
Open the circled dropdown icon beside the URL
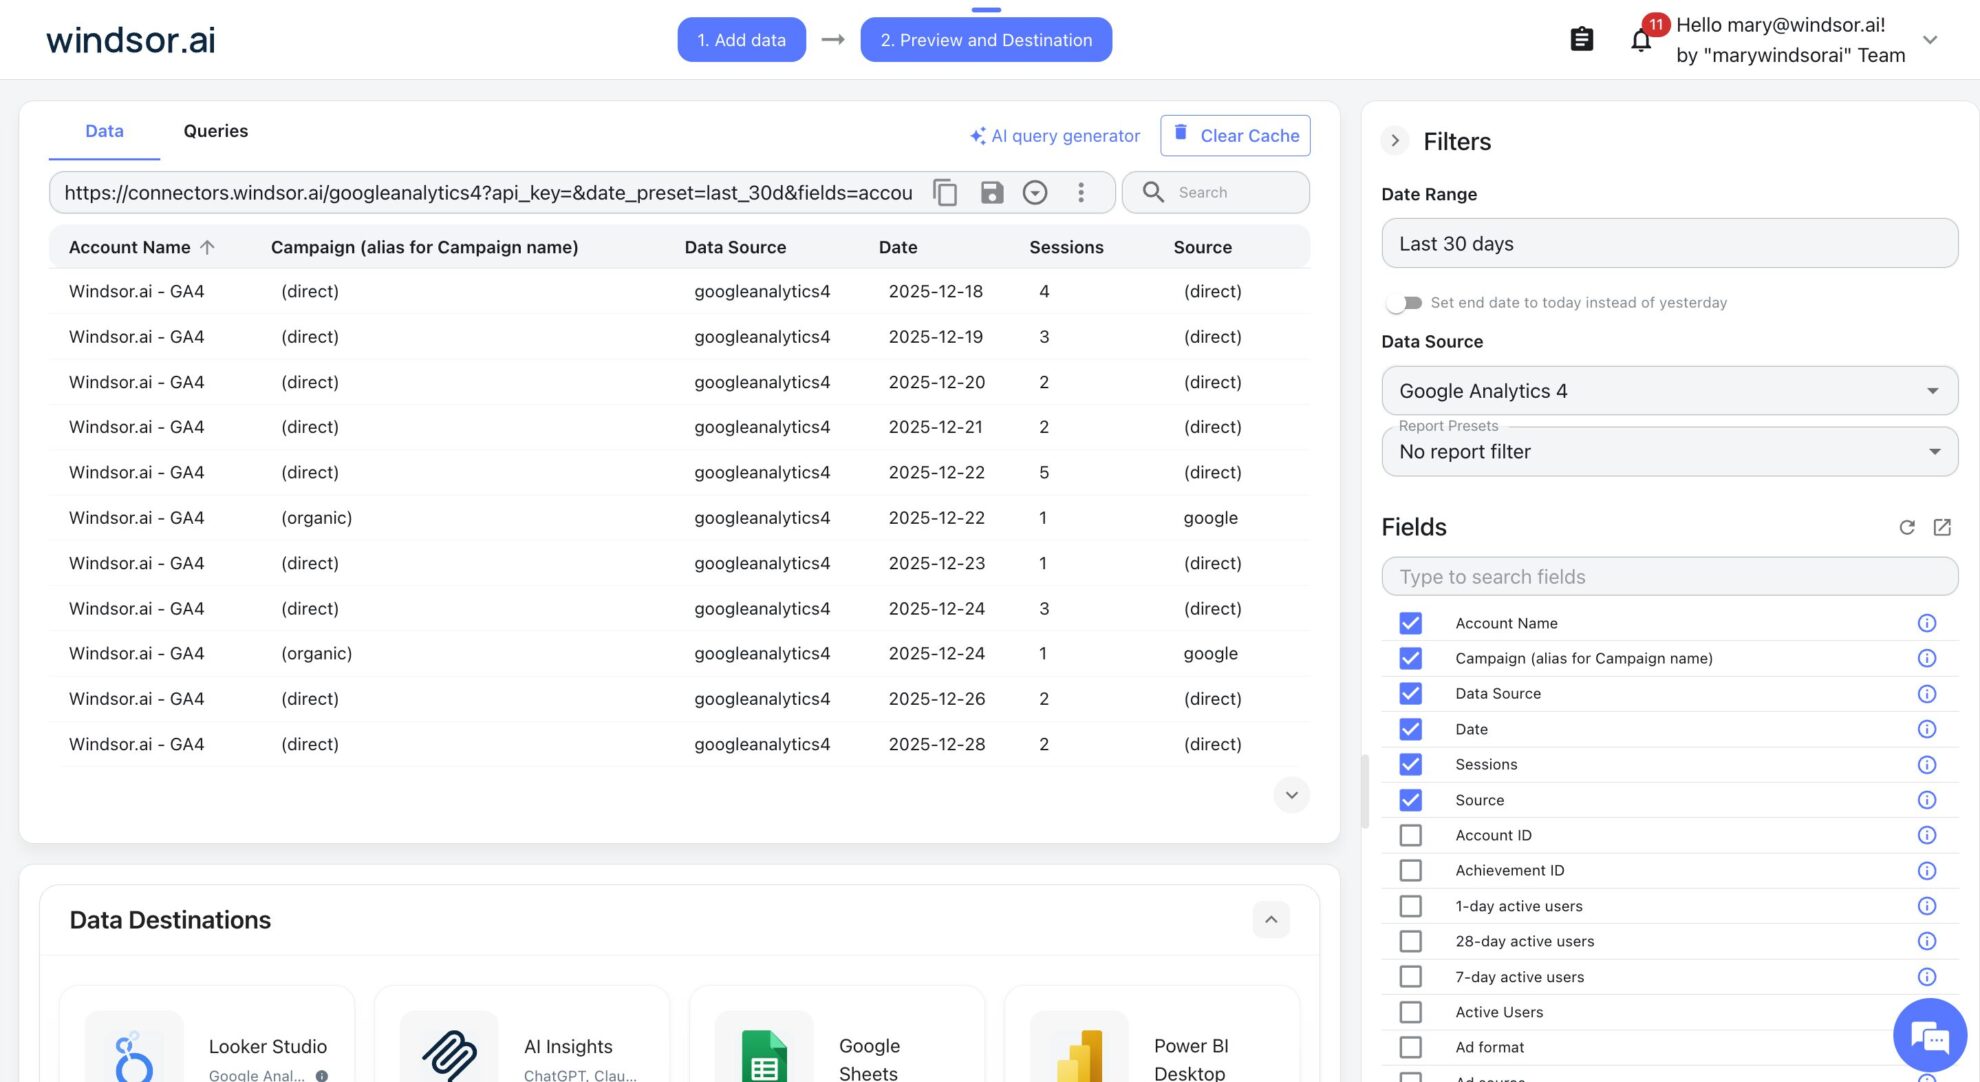tap(1035, 192)
